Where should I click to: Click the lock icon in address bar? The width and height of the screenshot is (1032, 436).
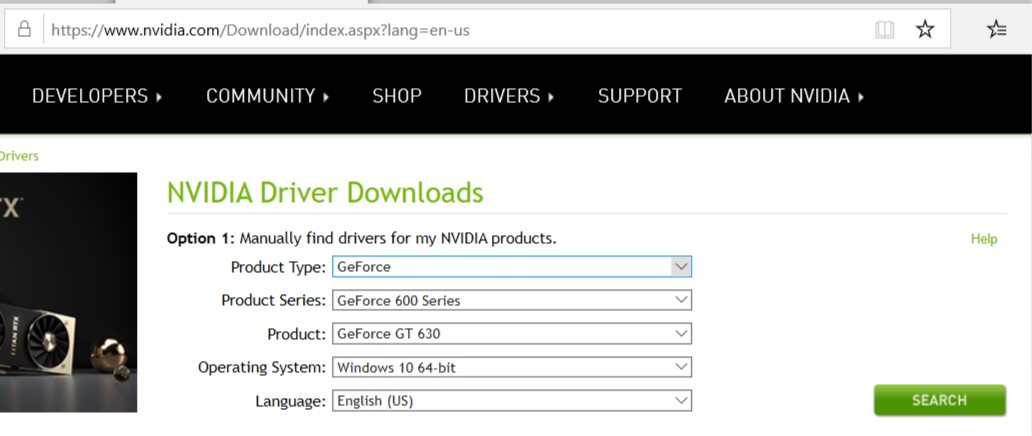24,30
